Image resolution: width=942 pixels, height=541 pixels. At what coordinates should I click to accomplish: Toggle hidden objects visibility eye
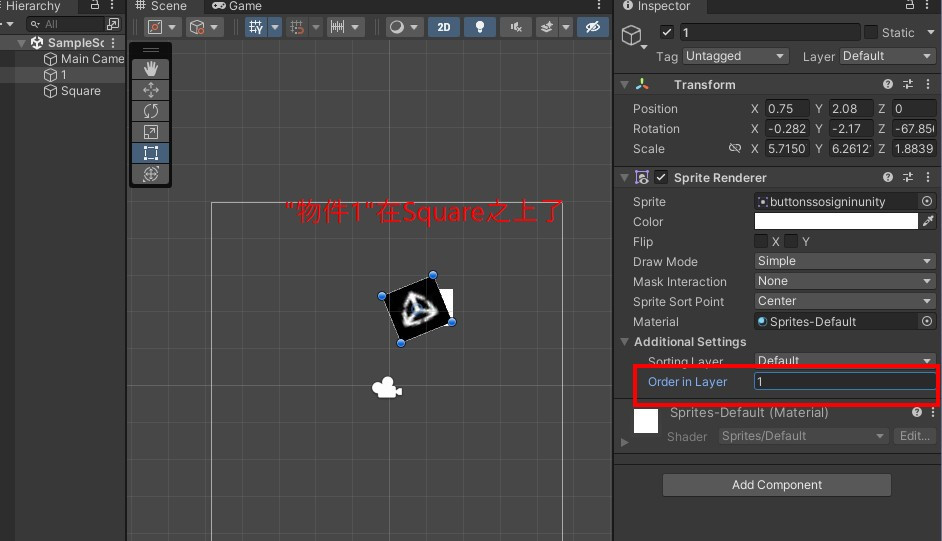[x=592, y=27]
